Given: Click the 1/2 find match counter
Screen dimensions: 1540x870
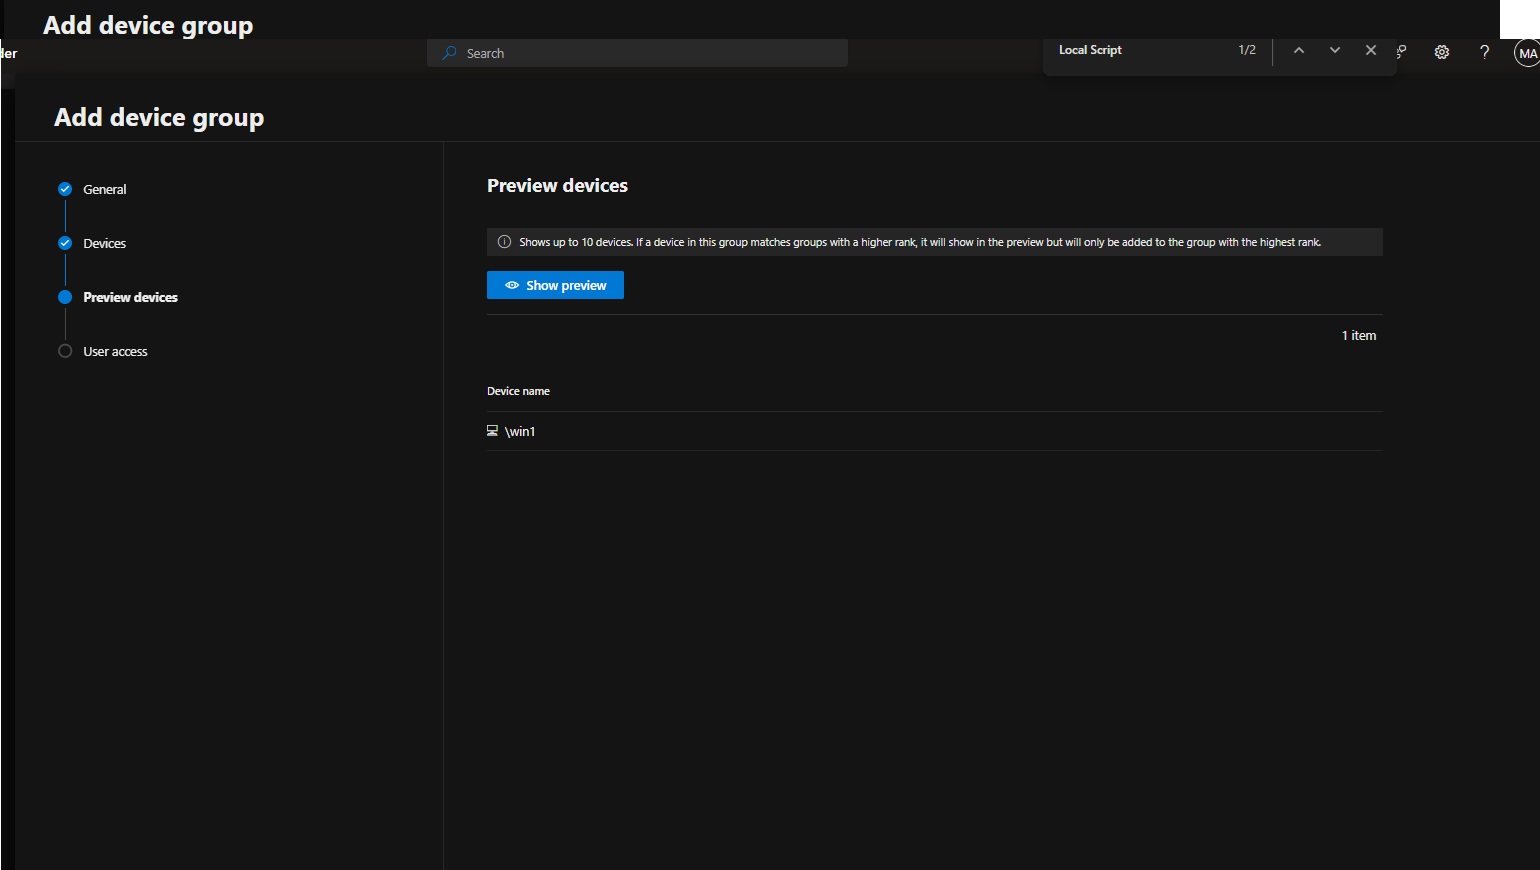Looking at the screenshot, I should click(x=1247, y=50).
